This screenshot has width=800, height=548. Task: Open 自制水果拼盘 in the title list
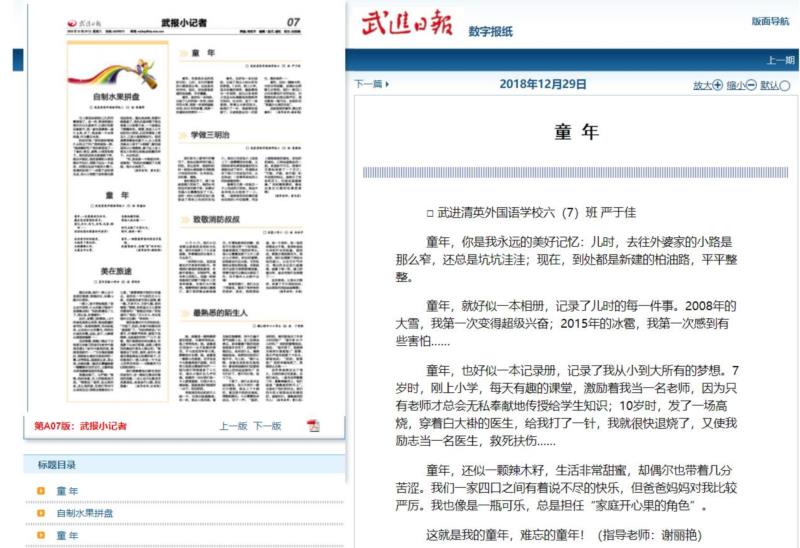click(84, 513)
